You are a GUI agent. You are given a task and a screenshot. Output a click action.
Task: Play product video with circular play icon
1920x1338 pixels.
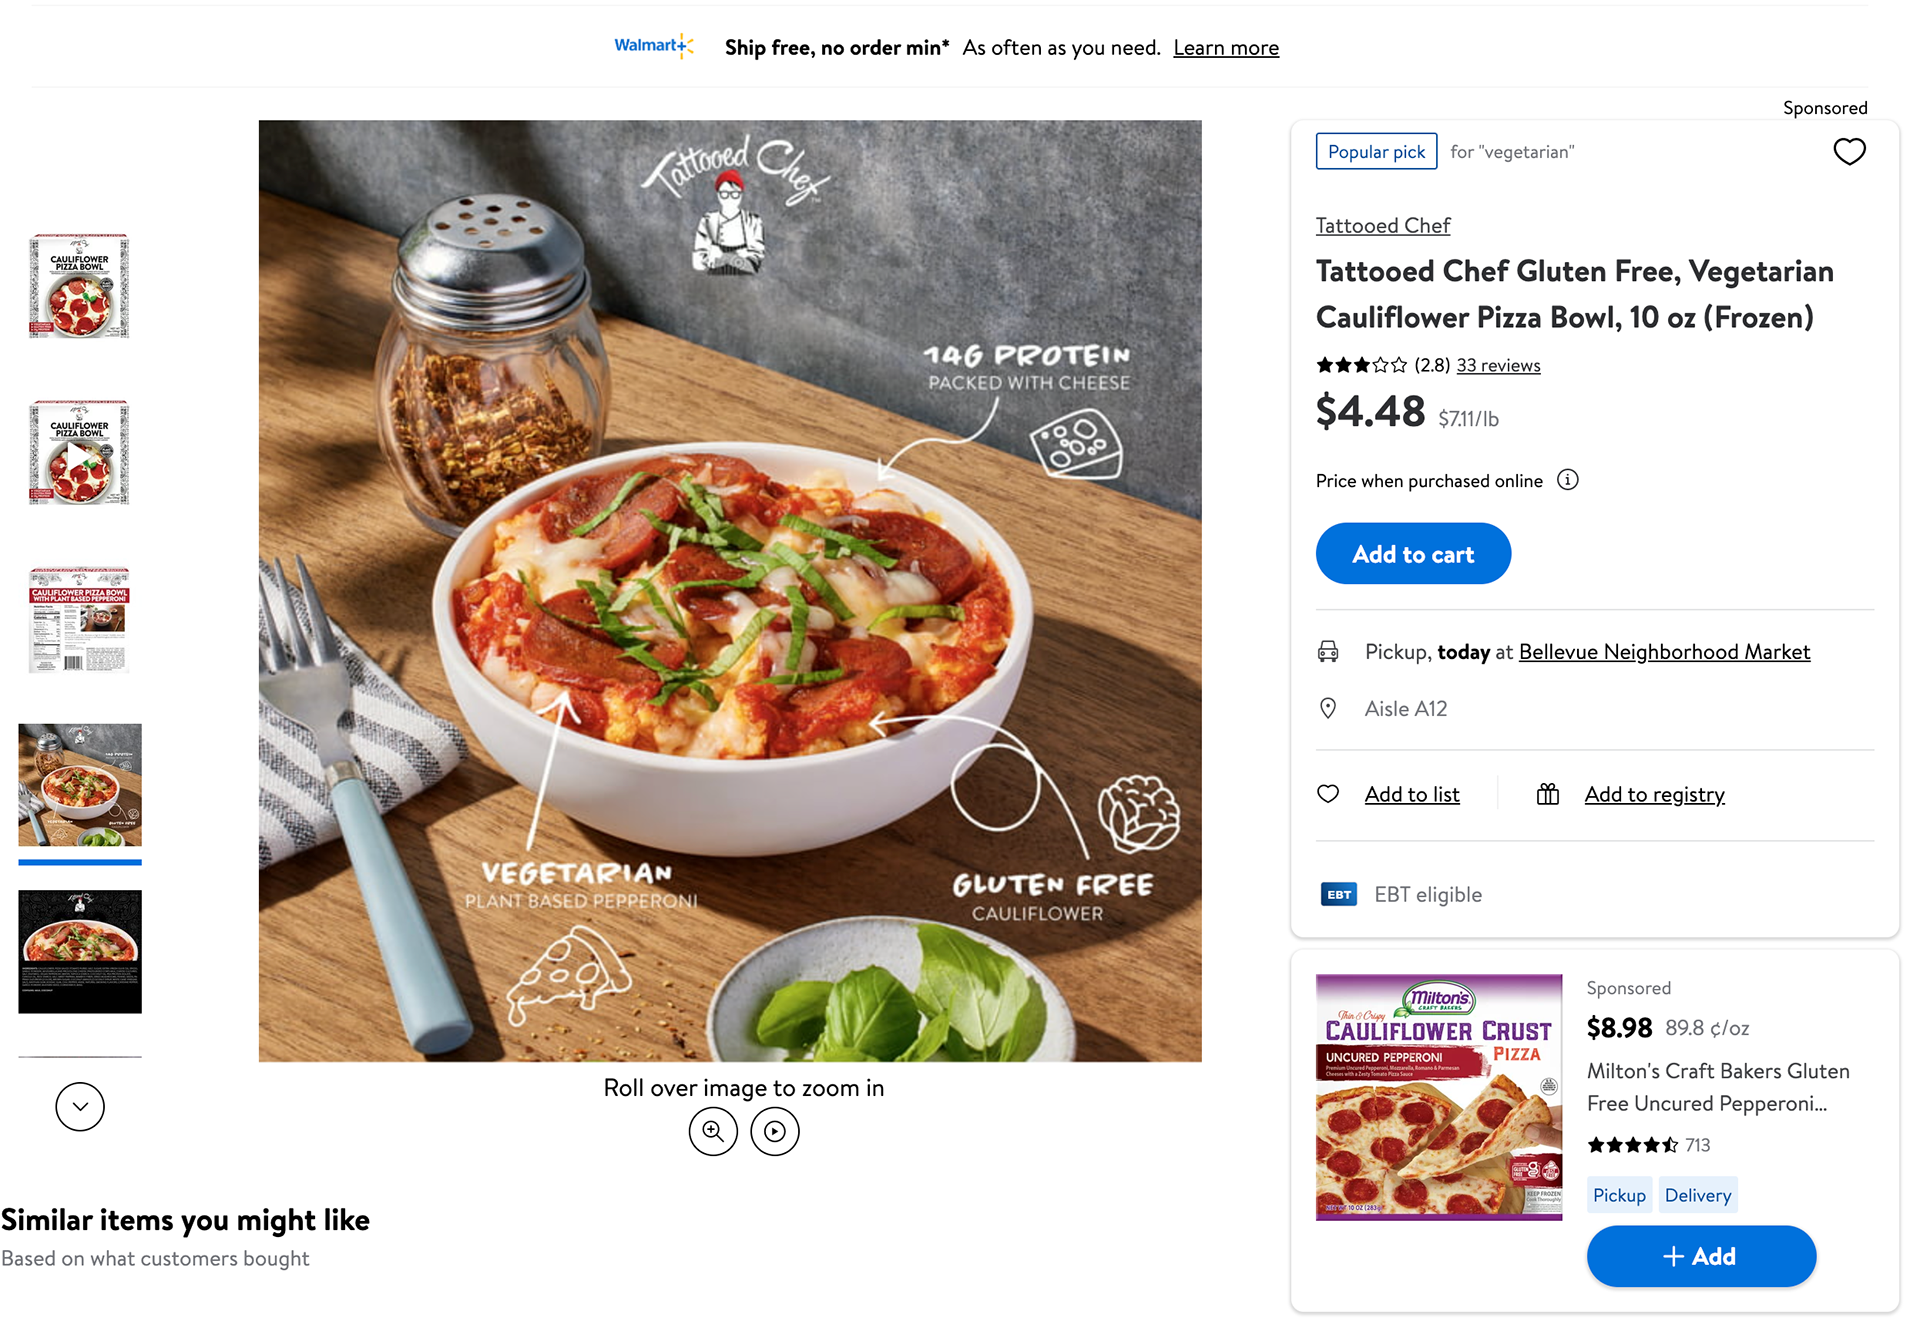(775, 1131)
